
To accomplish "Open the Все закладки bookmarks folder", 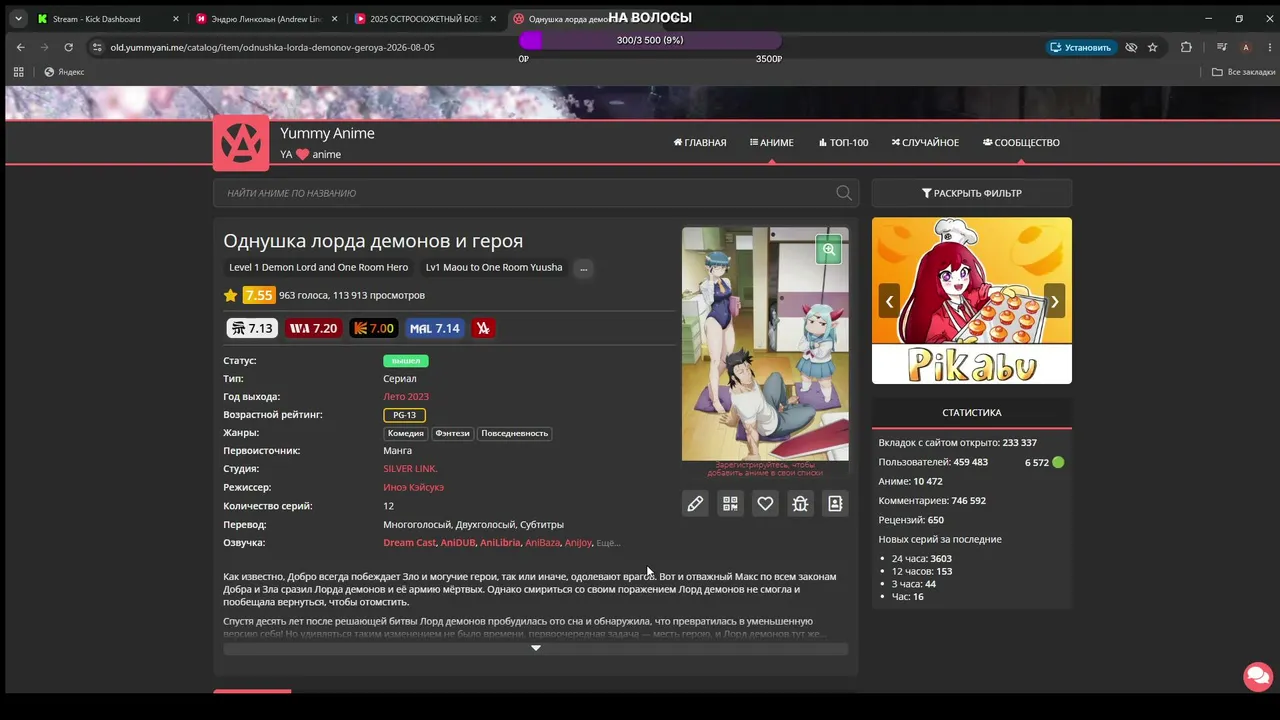I will coord(1244,72).
